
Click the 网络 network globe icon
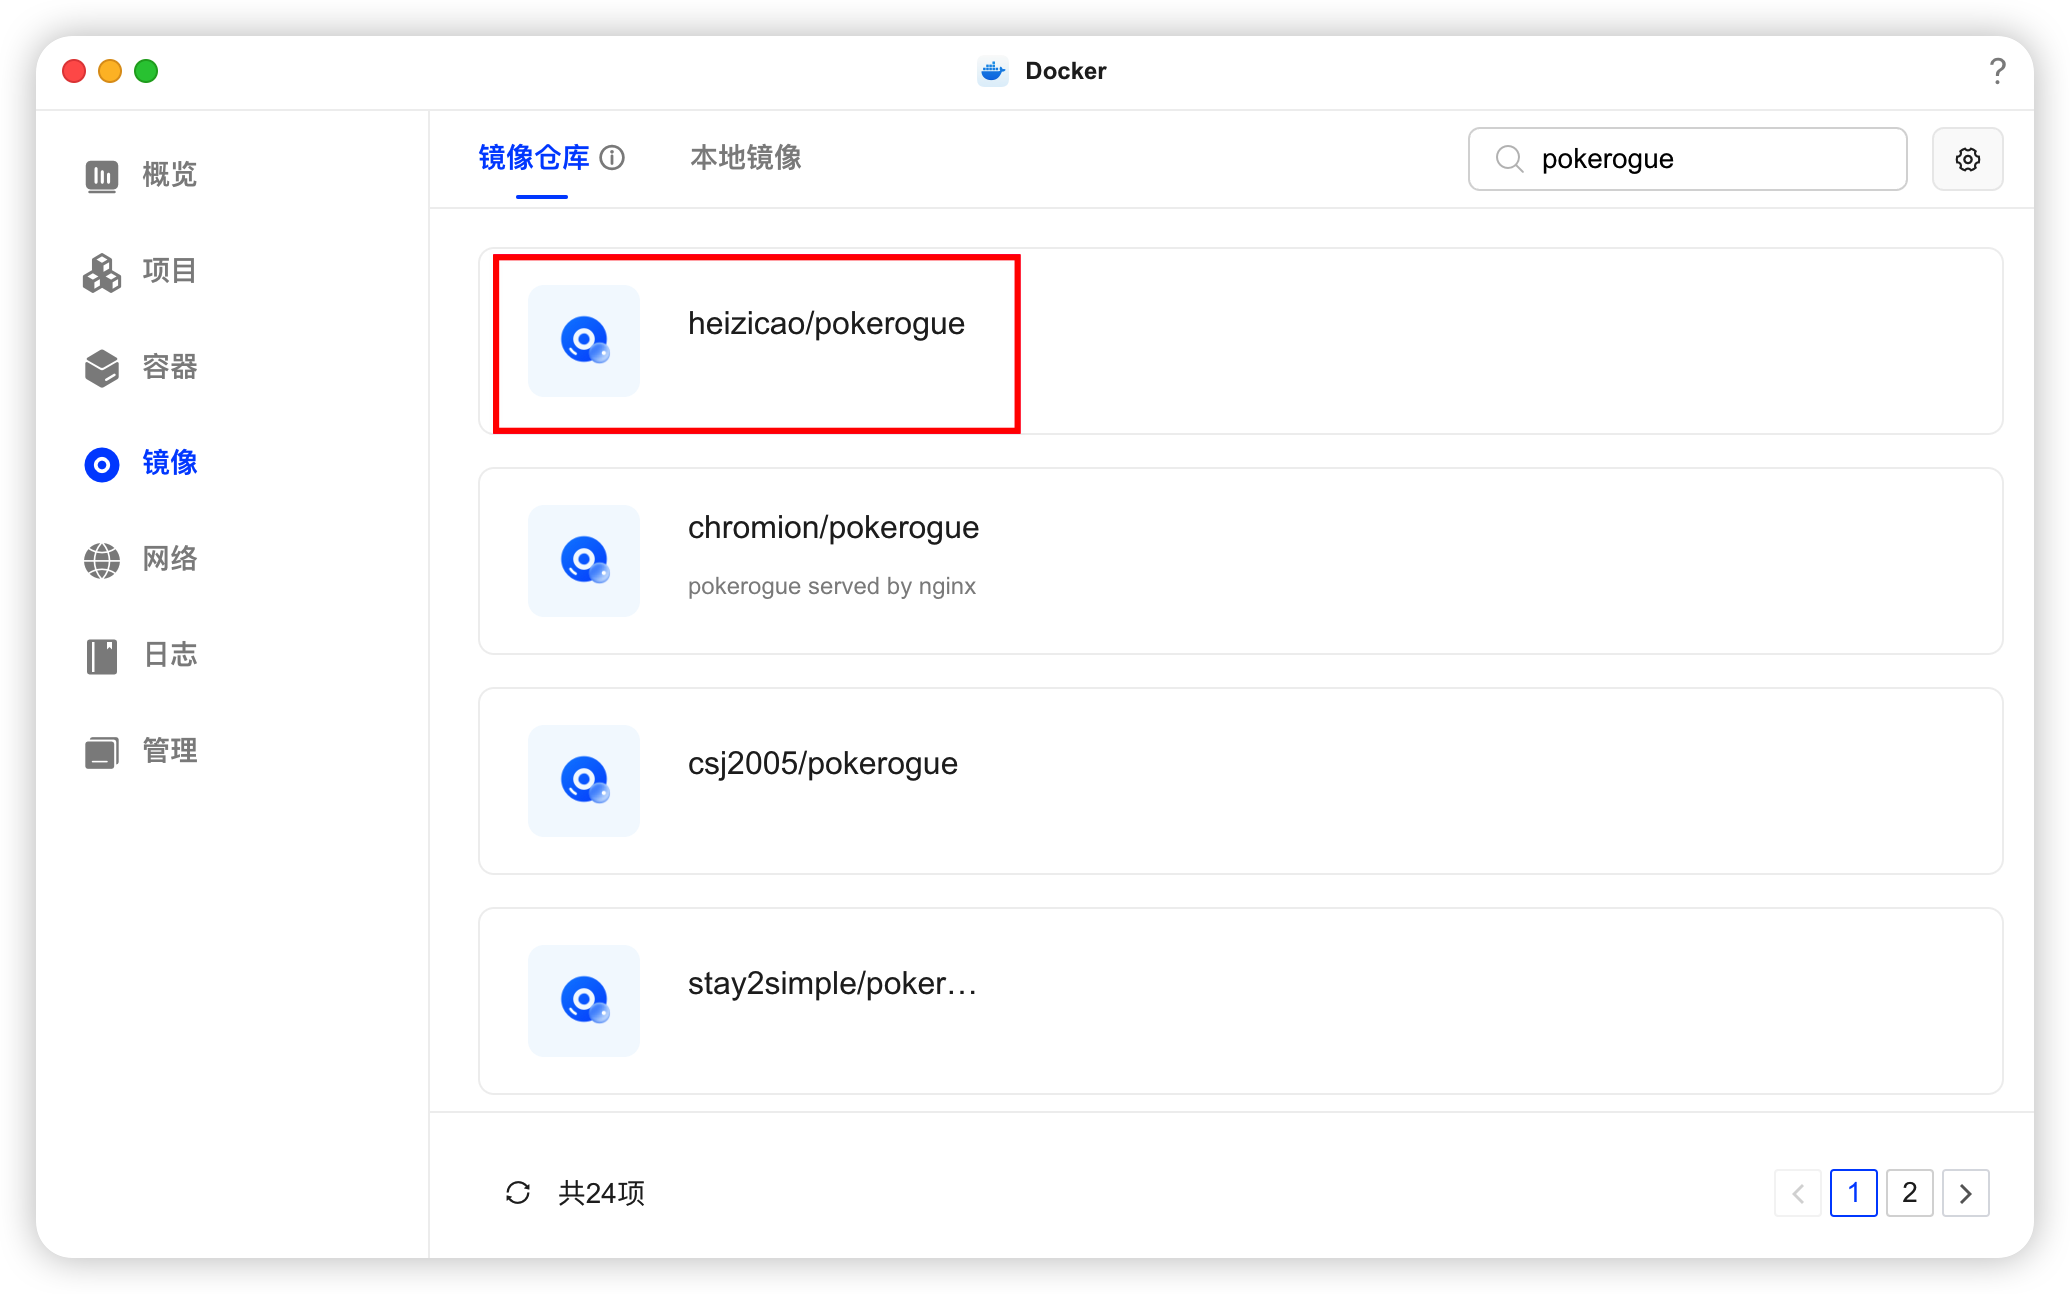(x=102, y=559)
